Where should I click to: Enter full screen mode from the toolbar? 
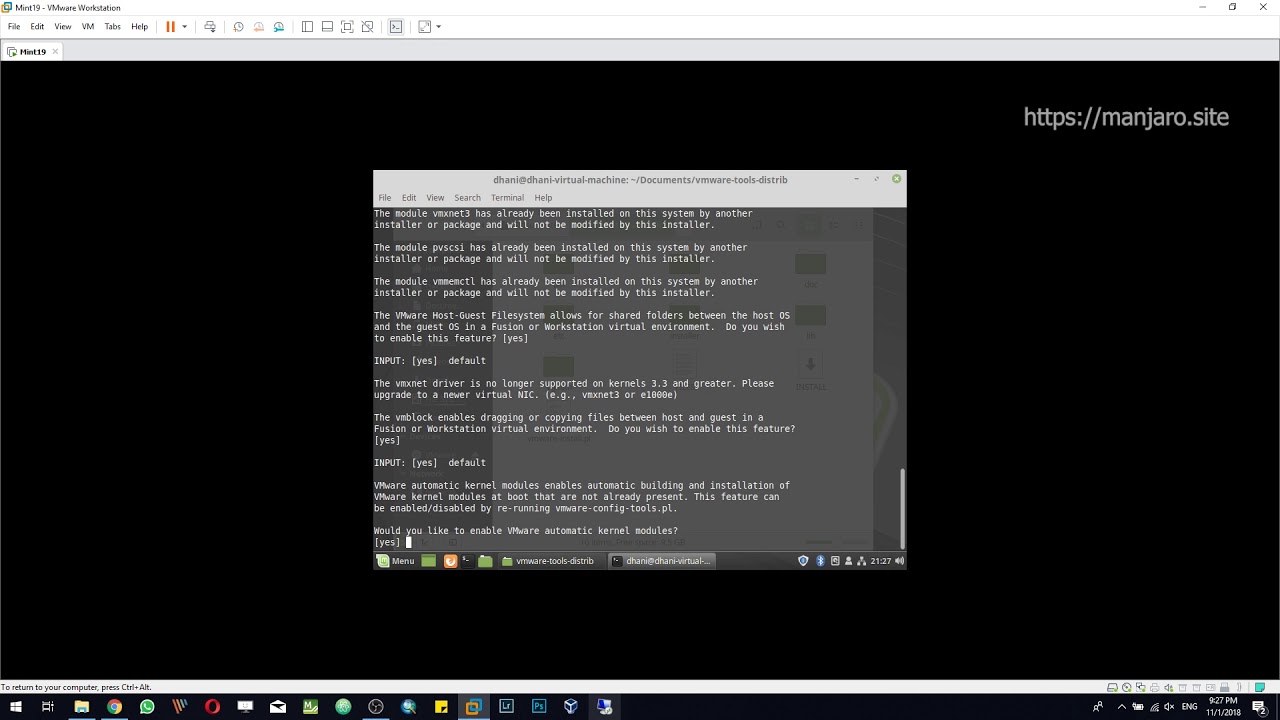click(x=347, y=27)
